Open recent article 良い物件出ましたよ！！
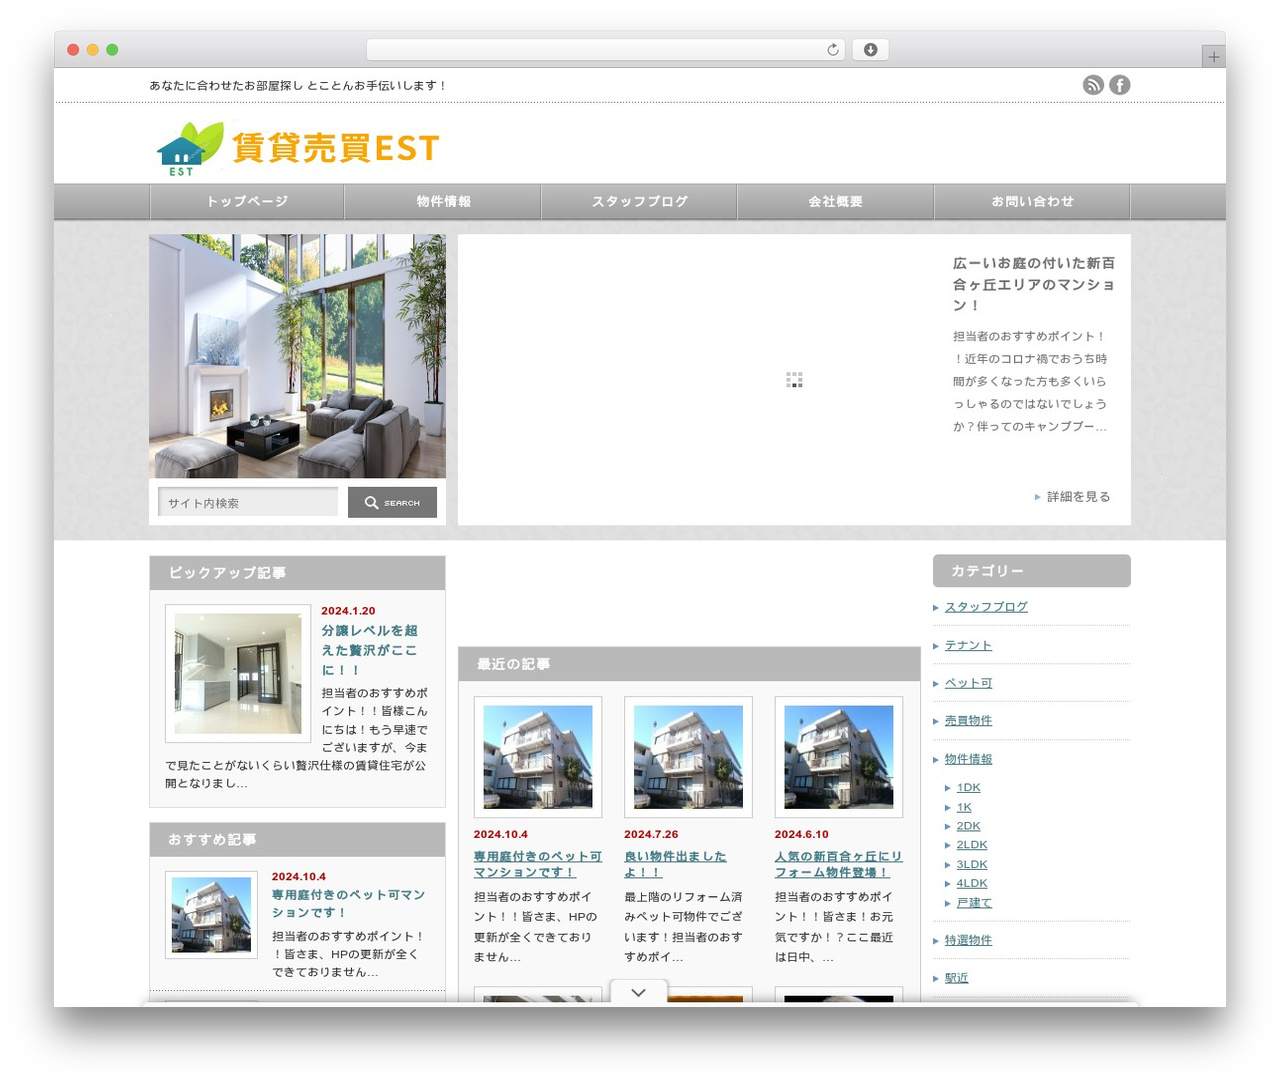Screen dimensions: 1280x1084 [676, 864]
